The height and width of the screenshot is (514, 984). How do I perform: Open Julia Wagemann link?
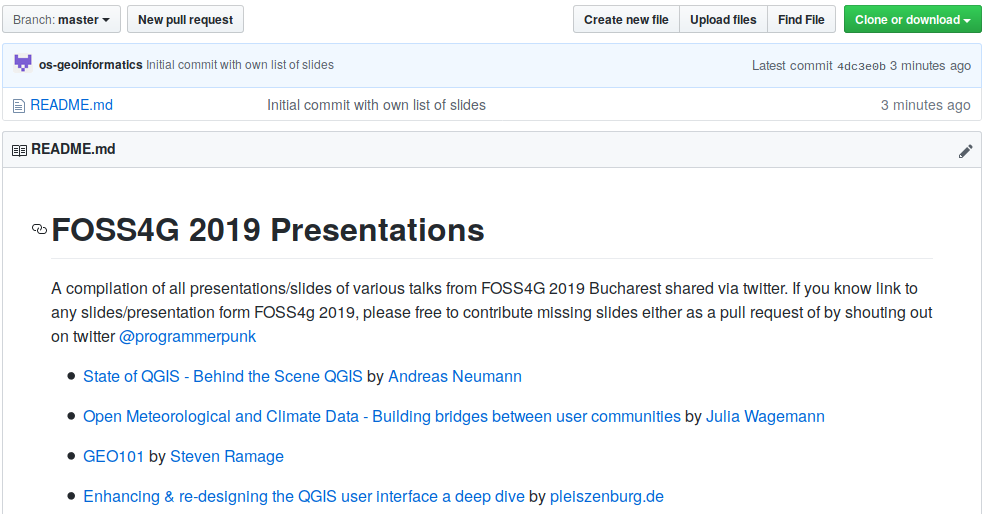(x=765, y=417)
